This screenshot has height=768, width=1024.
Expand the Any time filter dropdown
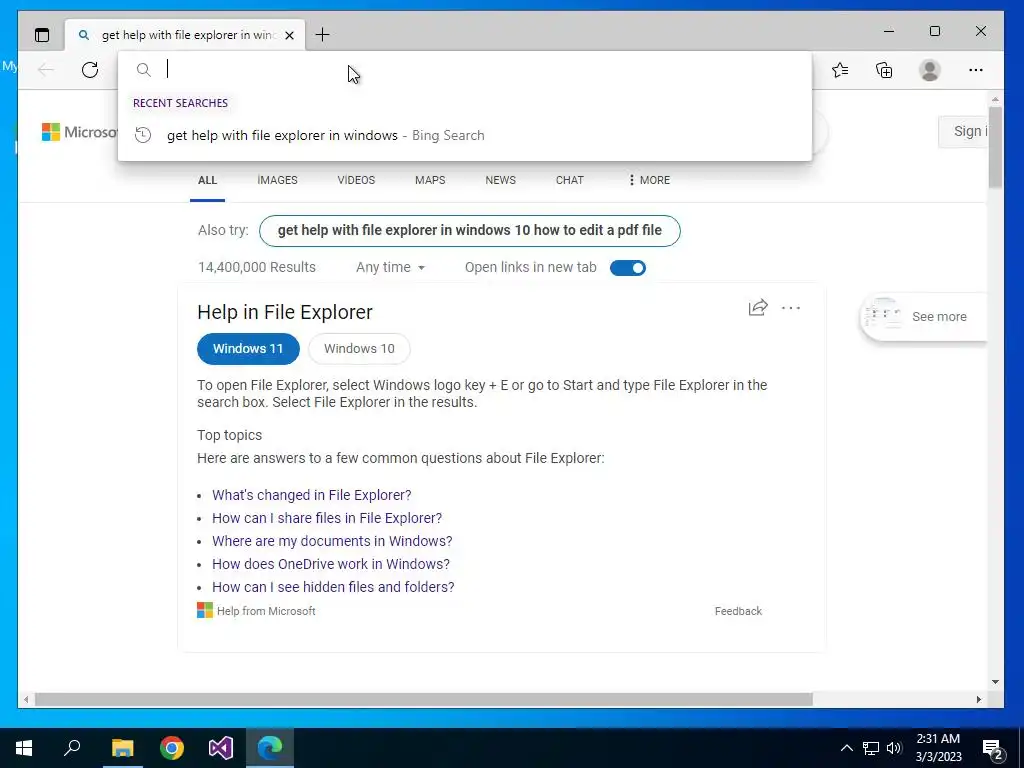(x=391, y=267)
